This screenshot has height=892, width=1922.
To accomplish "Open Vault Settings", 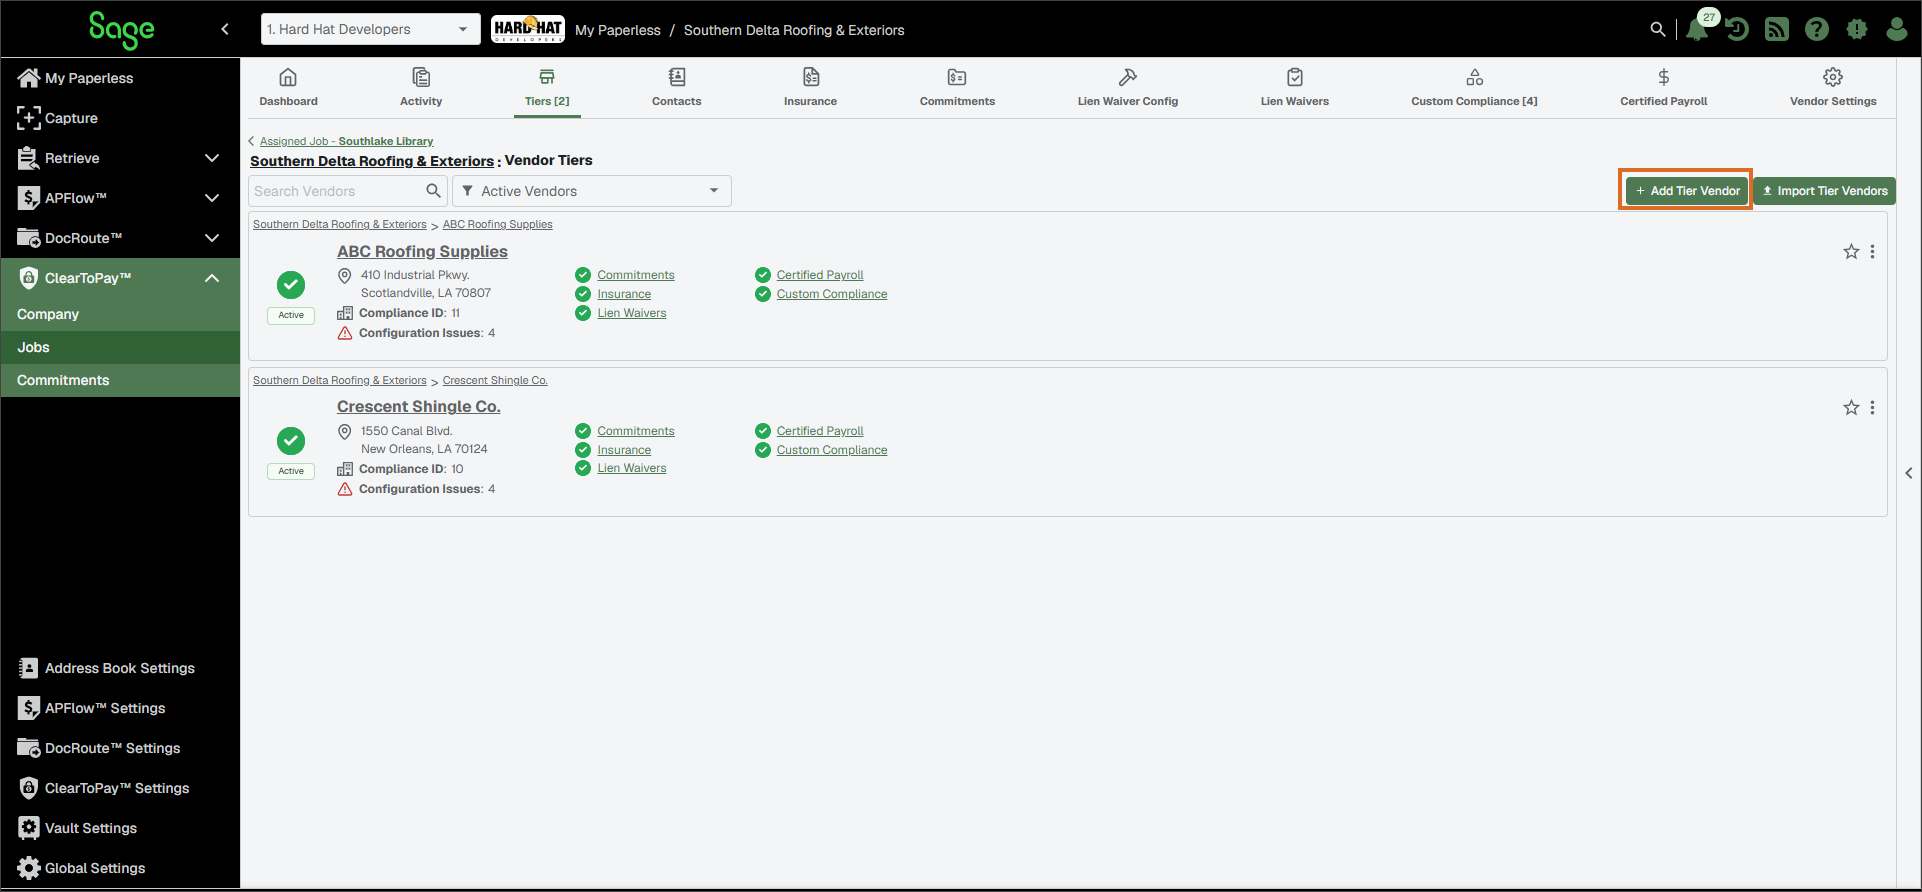I will tap(120, 828).
